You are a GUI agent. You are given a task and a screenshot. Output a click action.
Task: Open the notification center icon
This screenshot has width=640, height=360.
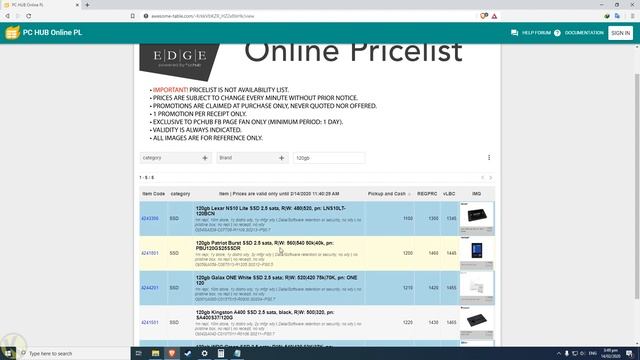point(629,353)
